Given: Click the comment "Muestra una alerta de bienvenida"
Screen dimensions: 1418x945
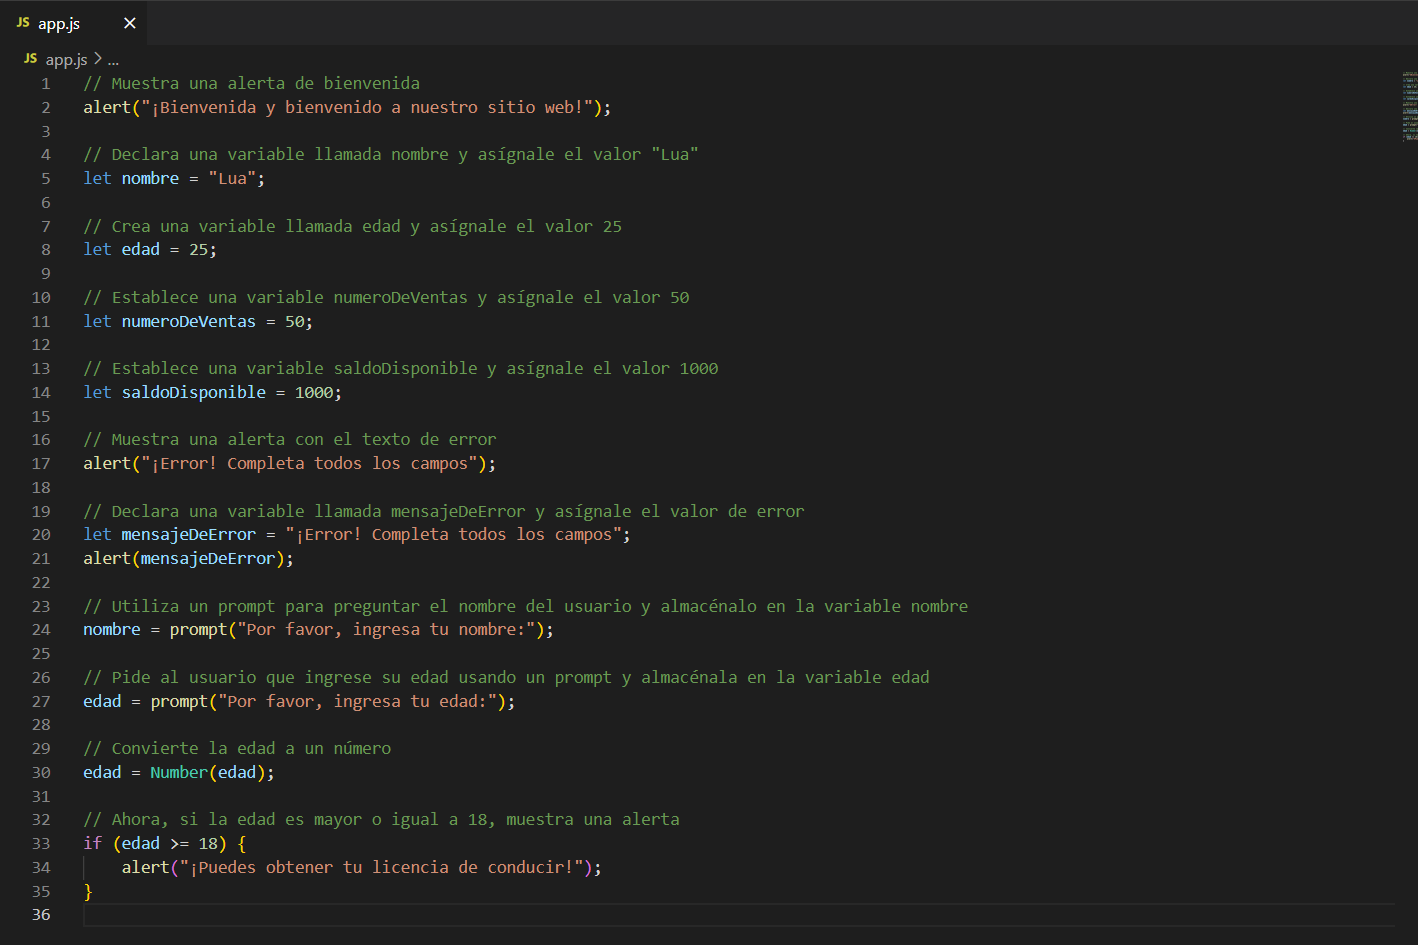Looking at the screenshot, I should [x=252, y=83].
